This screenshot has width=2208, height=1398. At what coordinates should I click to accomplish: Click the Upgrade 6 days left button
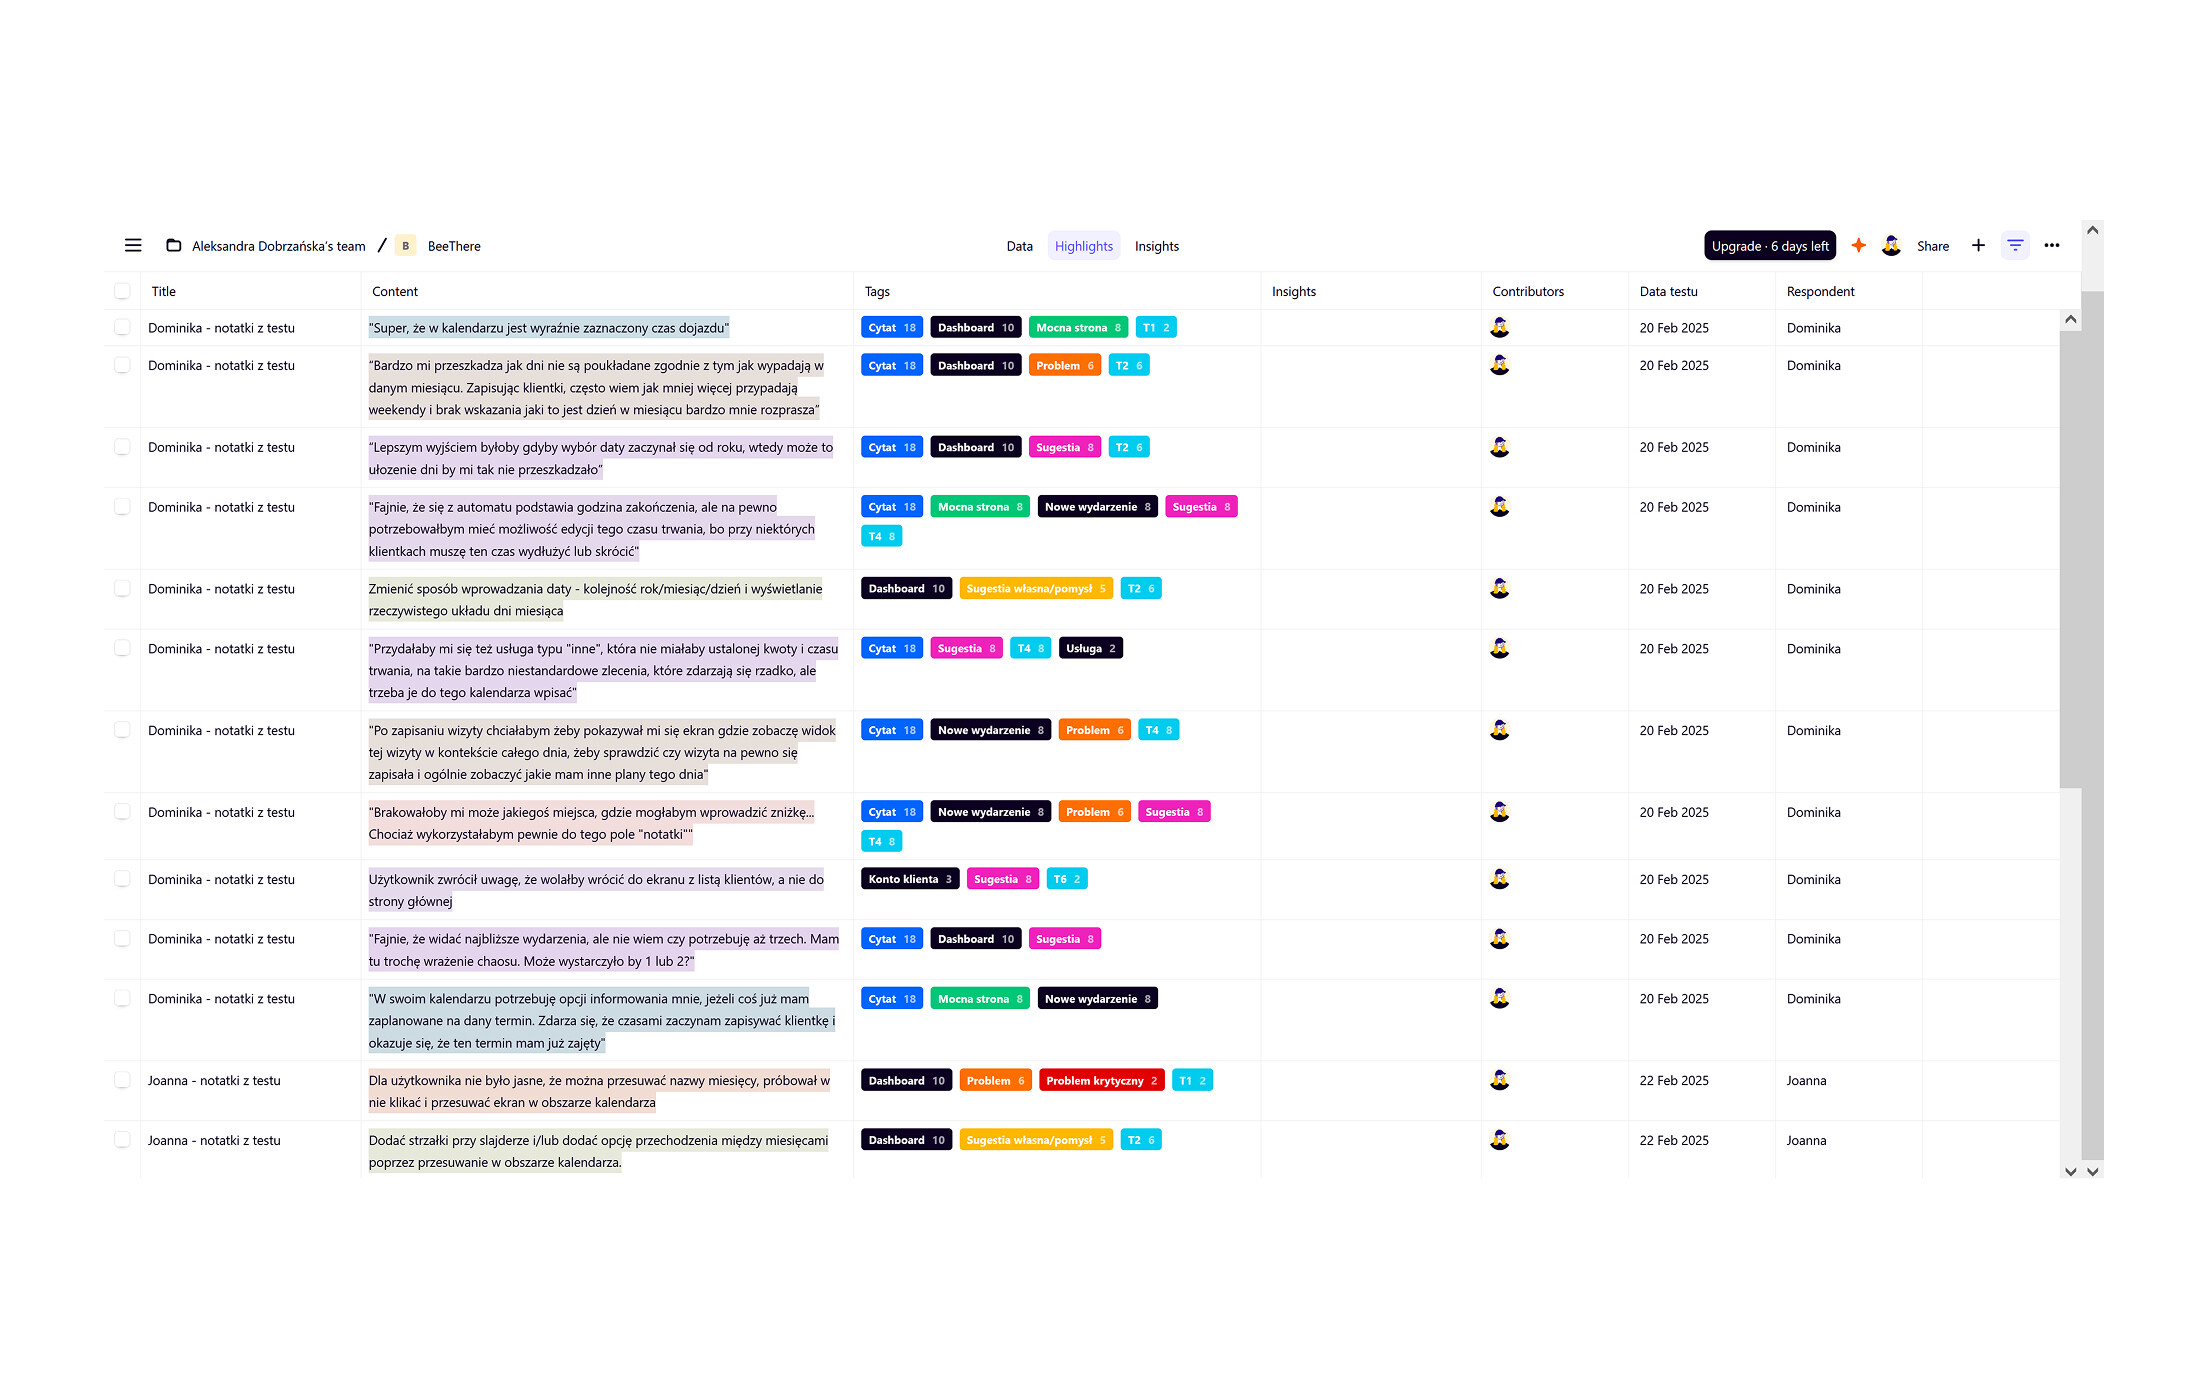pos(1769,246)
